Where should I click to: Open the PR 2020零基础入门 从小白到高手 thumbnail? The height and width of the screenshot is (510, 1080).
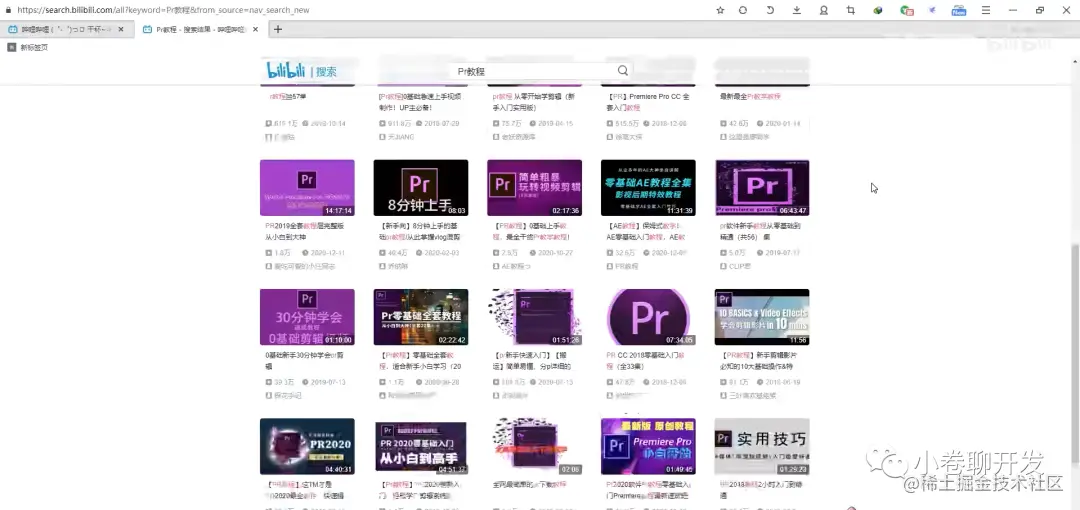(x=421, y=447)
